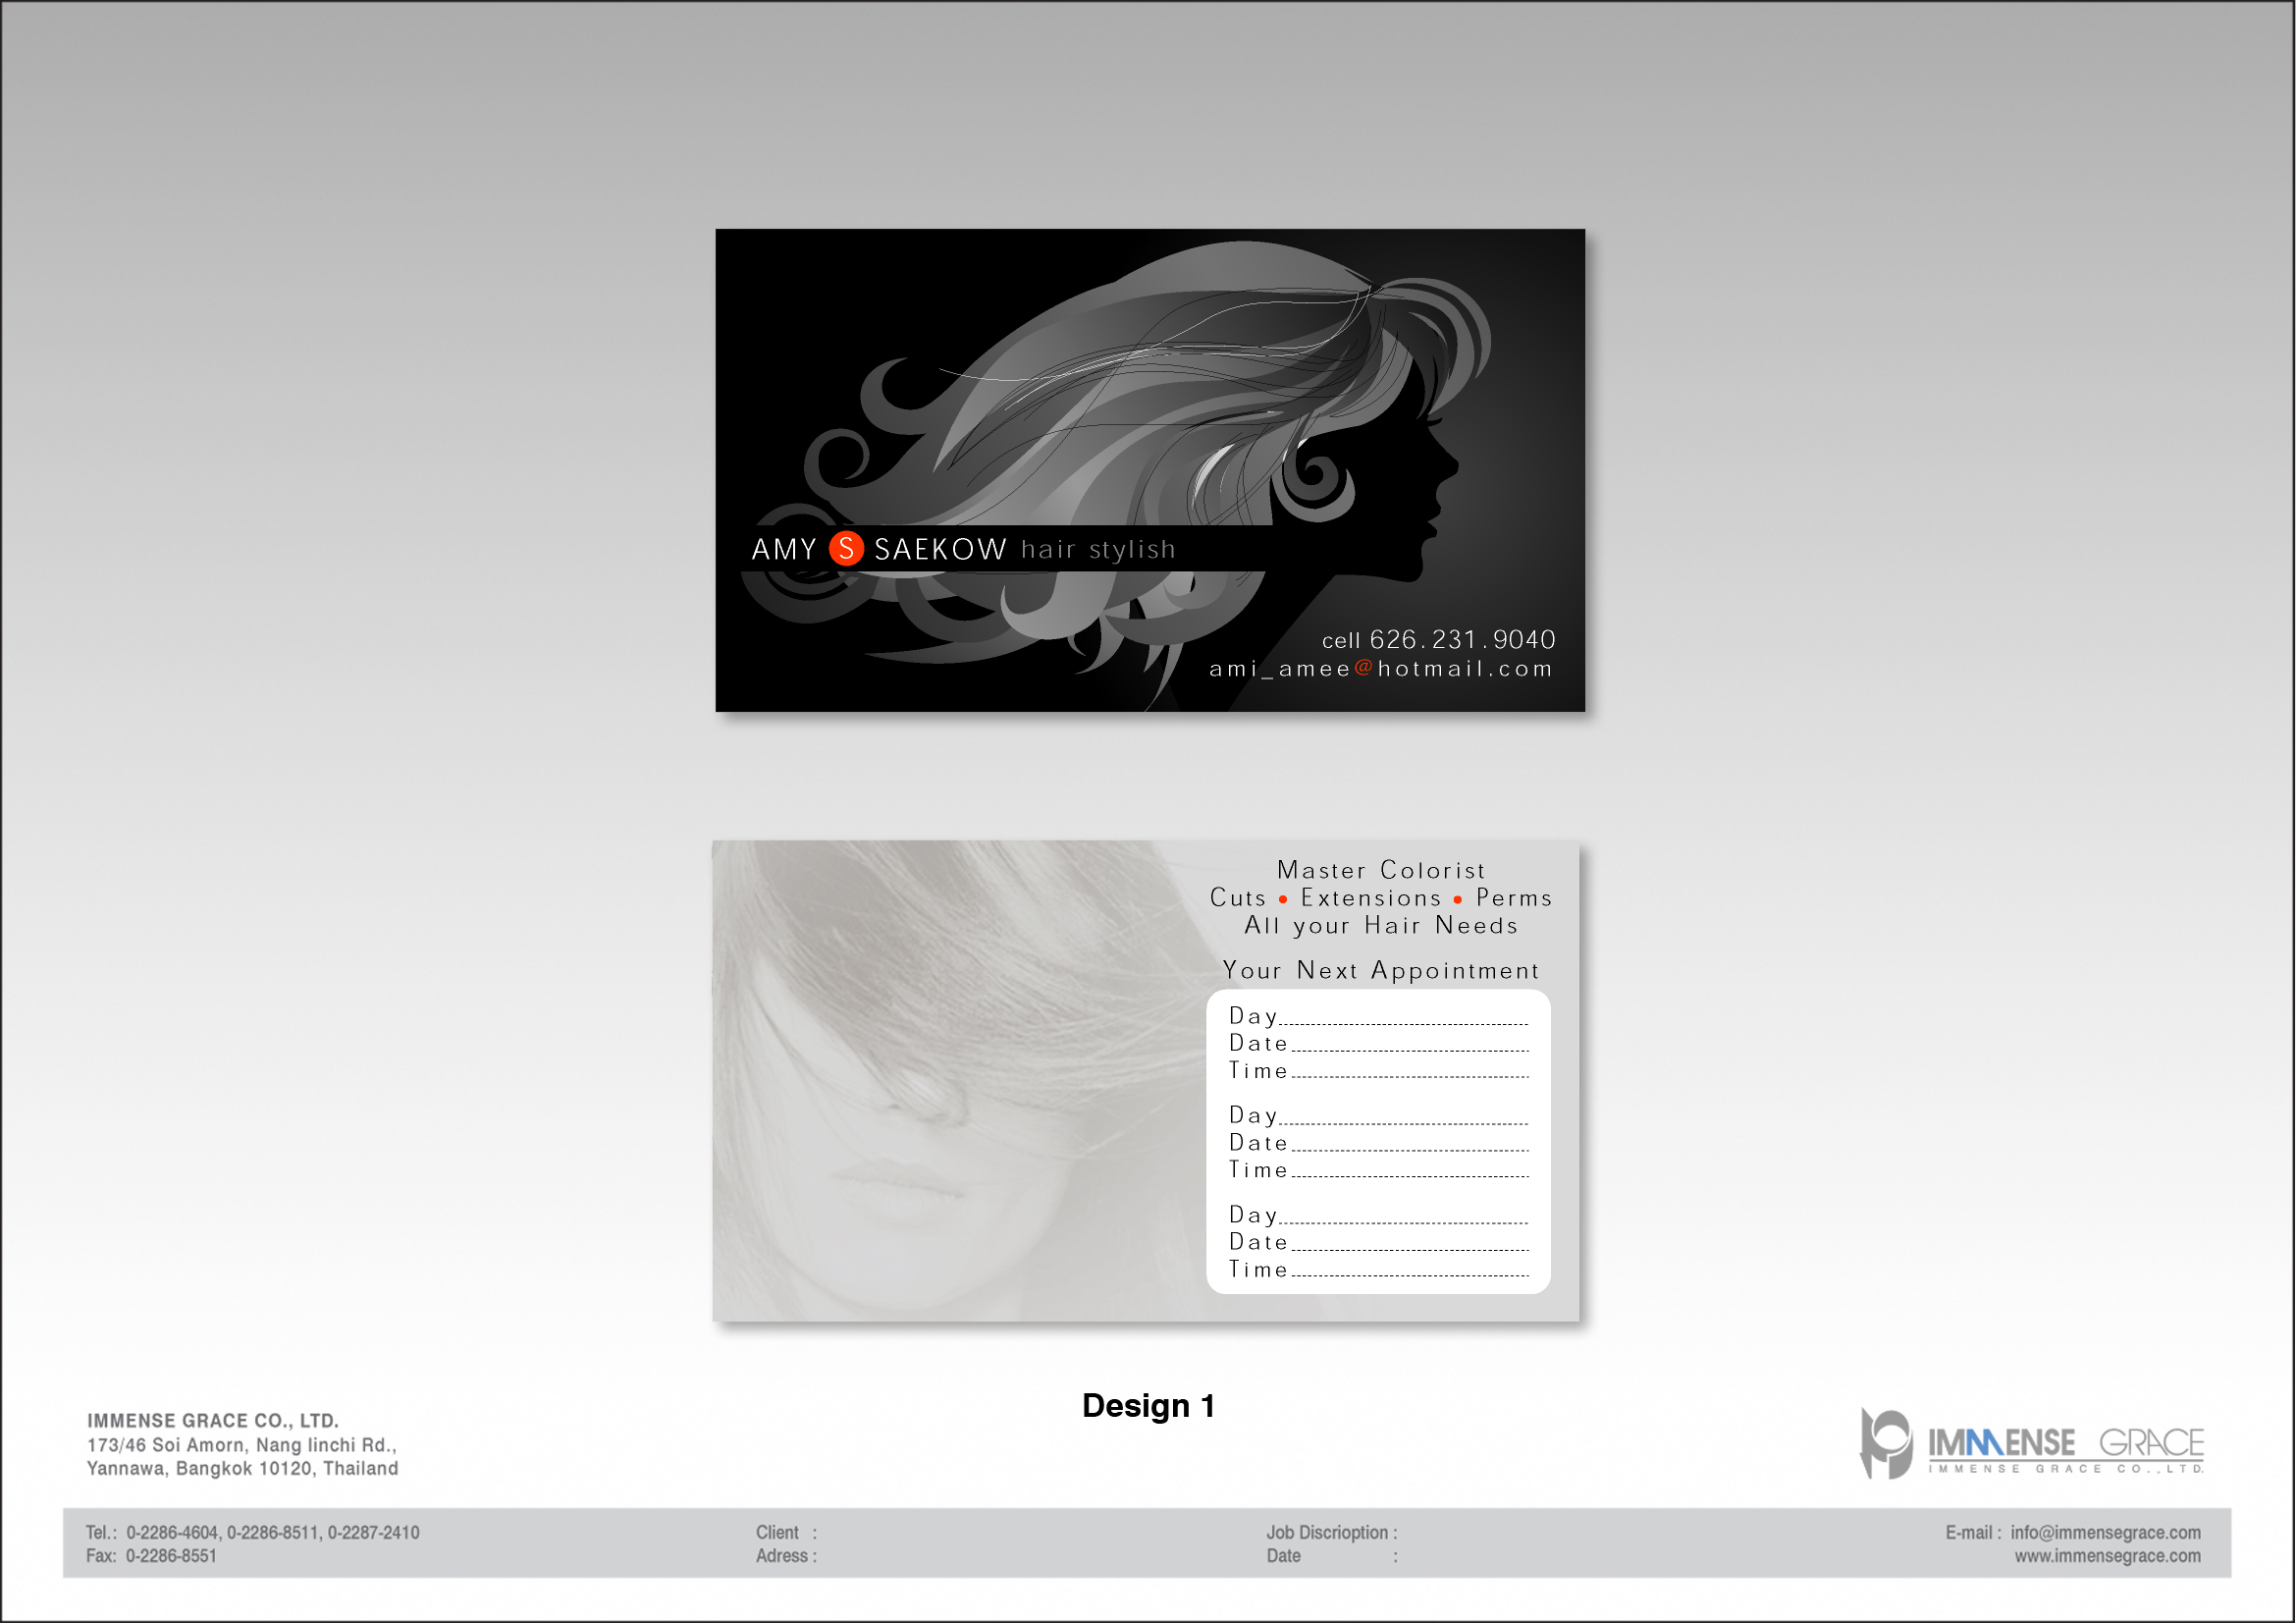Click the Job Discrioption field label
The width and height of the screenshot is (2296, 1623).
[x=1331, y=1532]
